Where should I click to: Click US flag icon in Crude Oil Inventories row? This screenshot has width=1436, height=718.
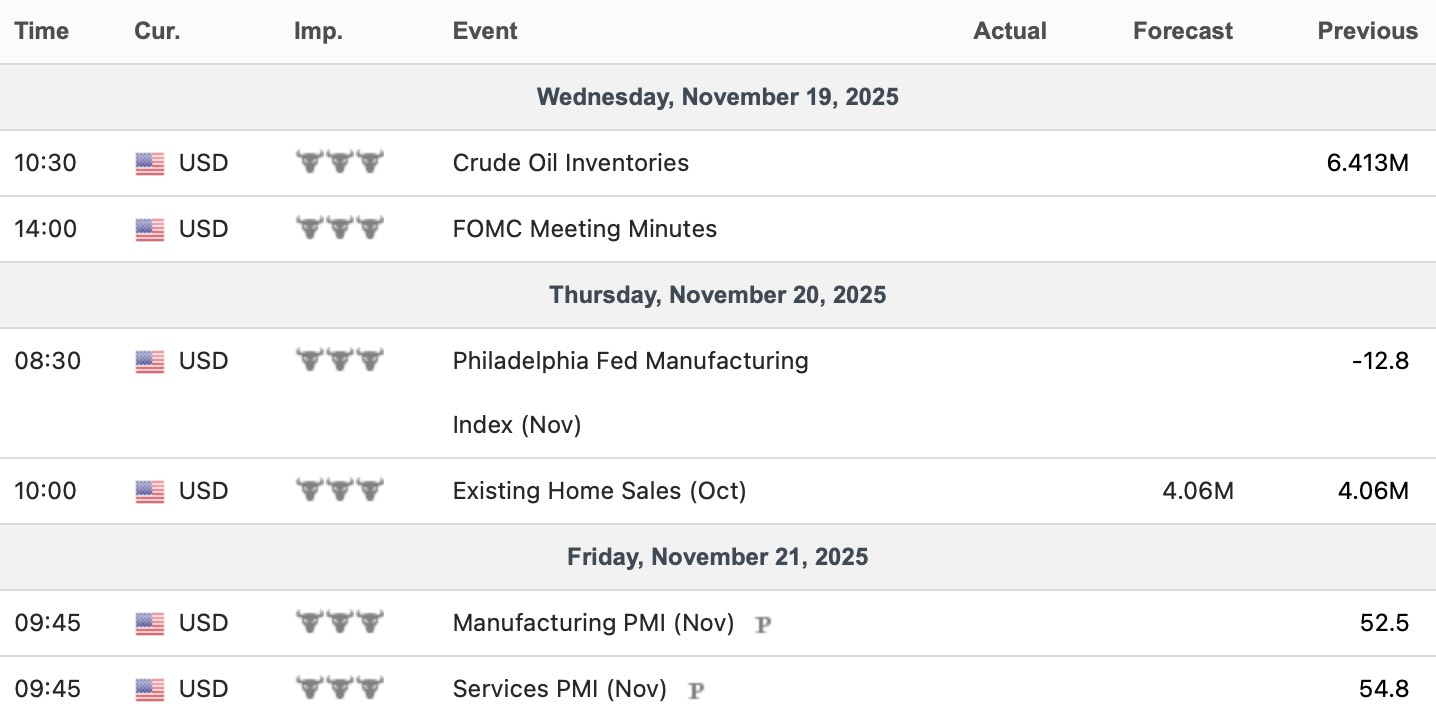(x=149, y=163)
